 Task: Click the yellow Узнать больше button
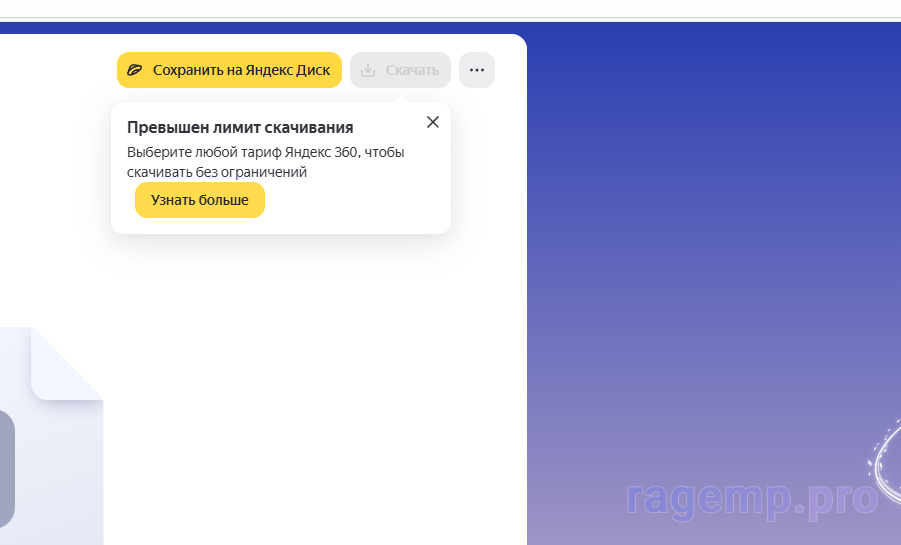[200, 200]
